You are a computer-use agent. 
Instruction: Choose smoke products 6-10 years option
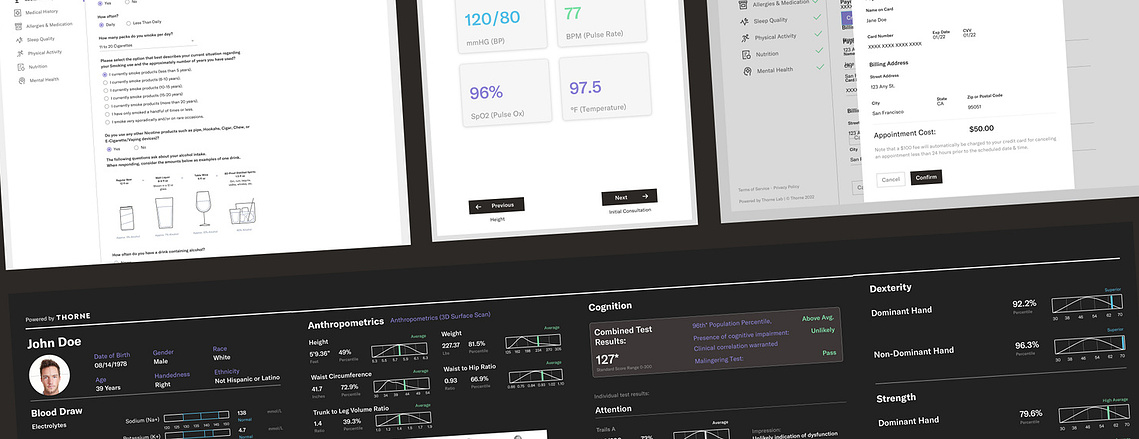[106, 82]
